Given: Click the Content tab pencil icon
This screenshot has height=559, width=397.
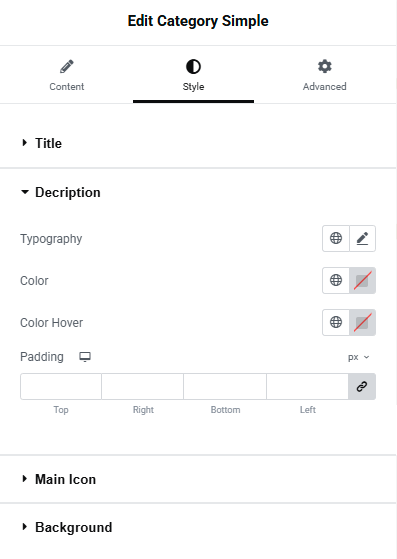Looking at the screenshot, I should point(67,66).
